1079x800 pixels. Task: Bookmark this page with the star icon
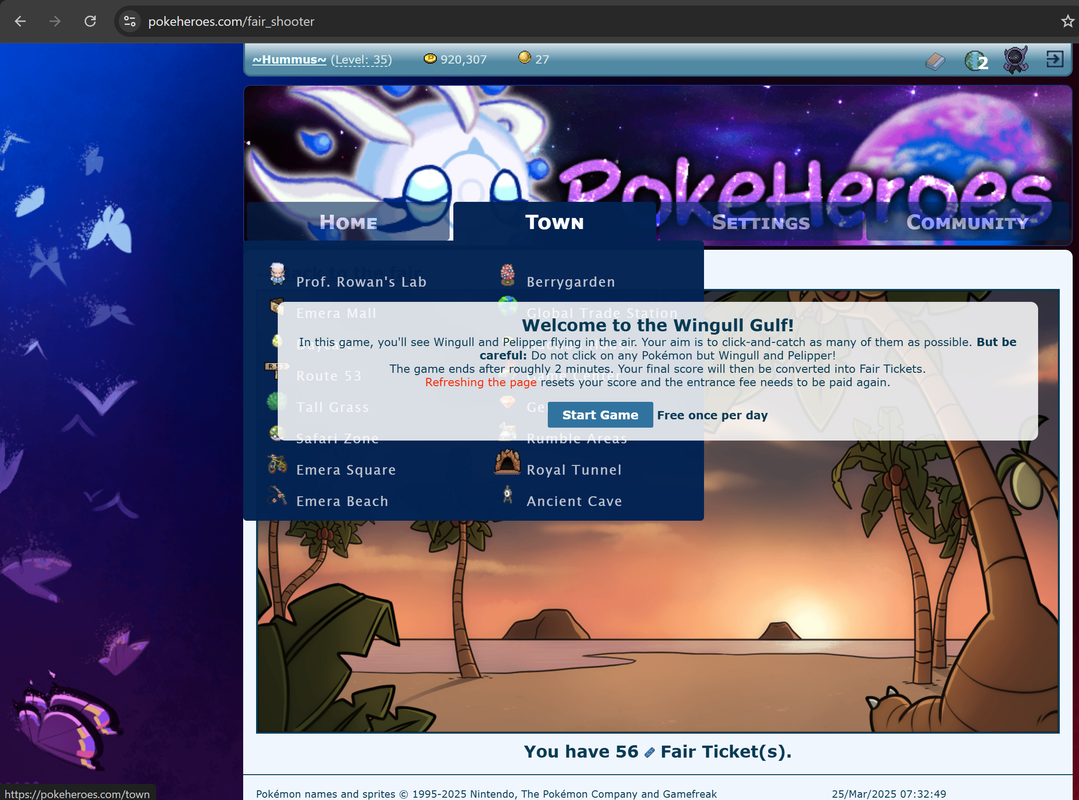point(1067,21)
